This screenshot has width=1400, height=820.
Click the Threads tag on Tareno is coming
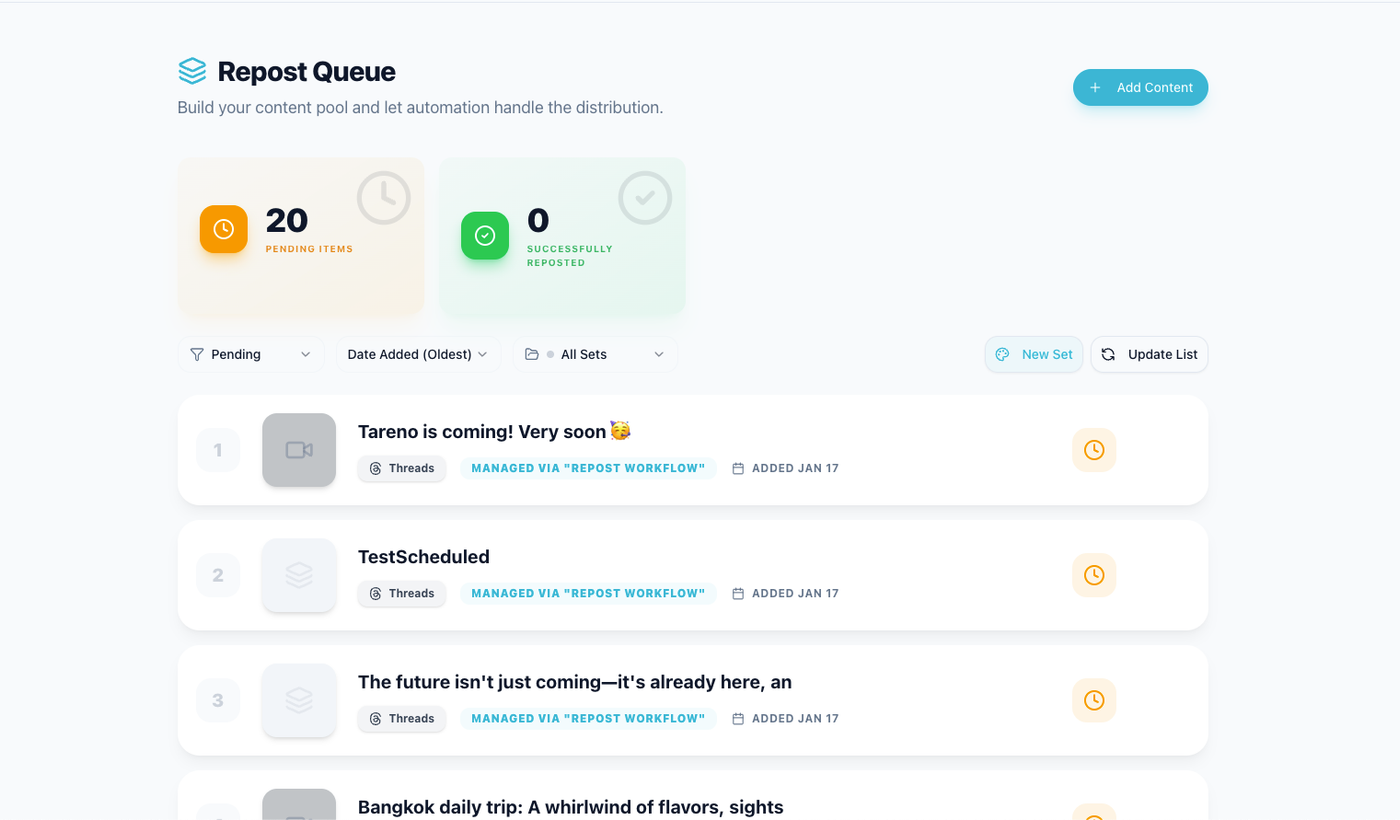(x=402, y=468)
